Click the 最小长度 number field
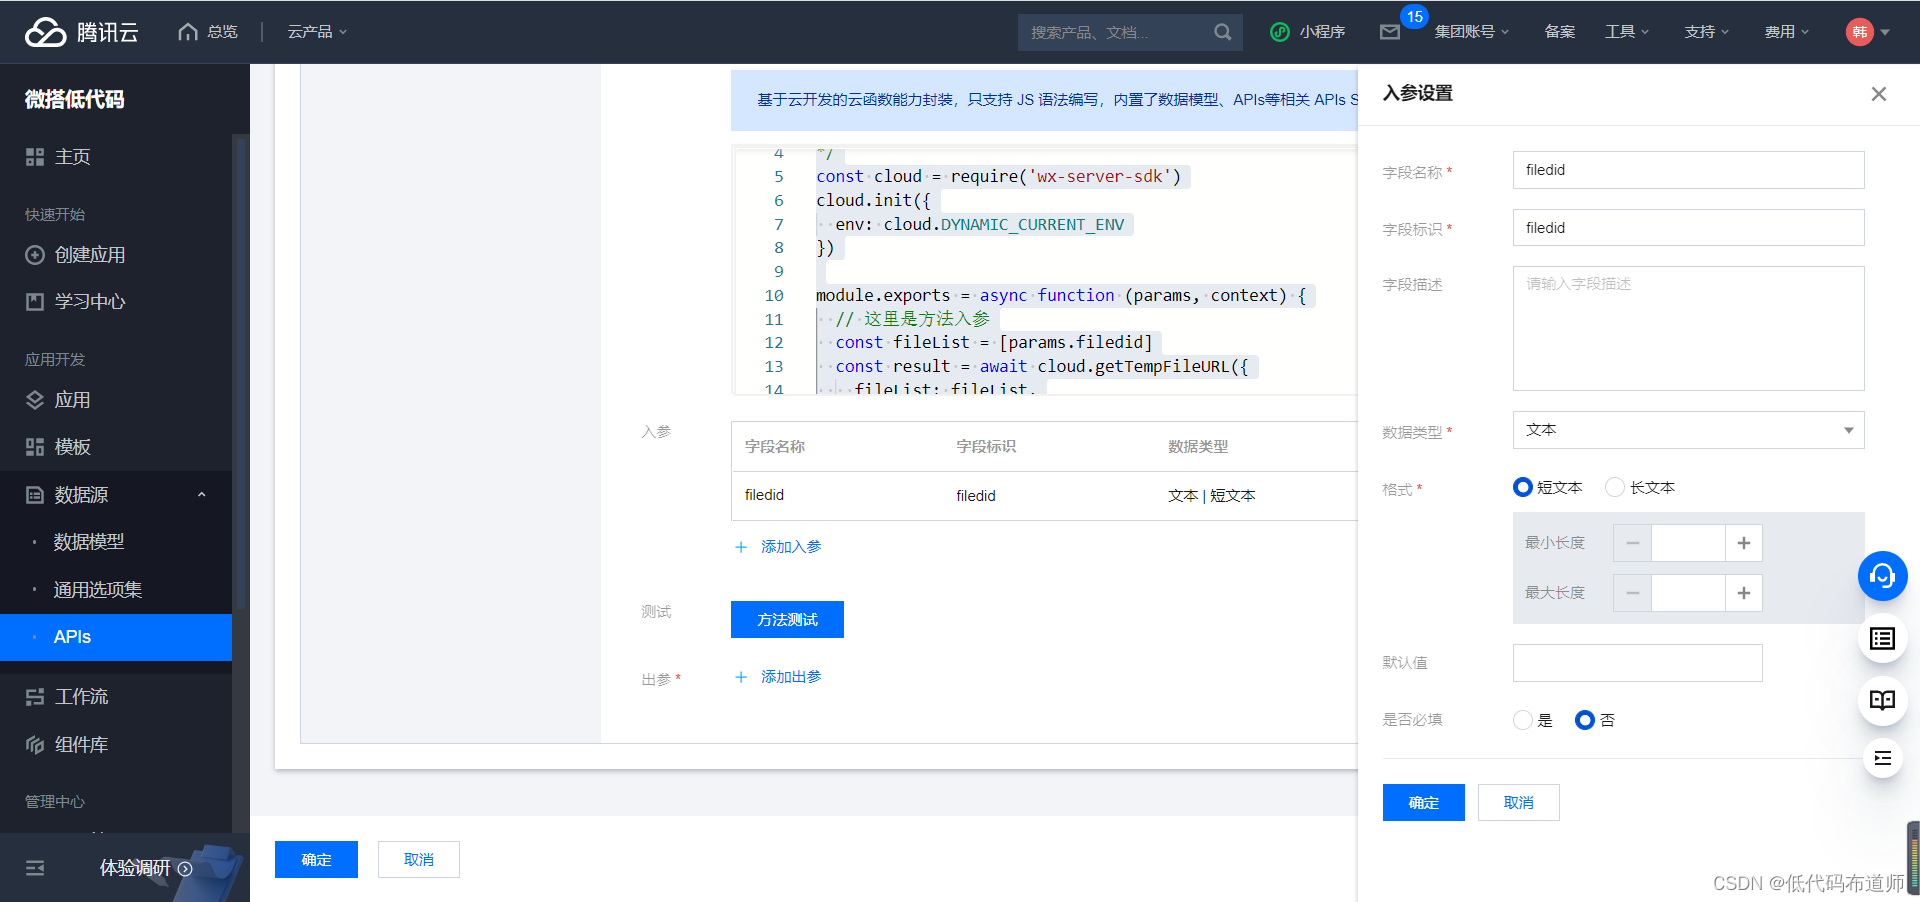The height and width of the screenshot is (902, 1920). coord(1688,543)
